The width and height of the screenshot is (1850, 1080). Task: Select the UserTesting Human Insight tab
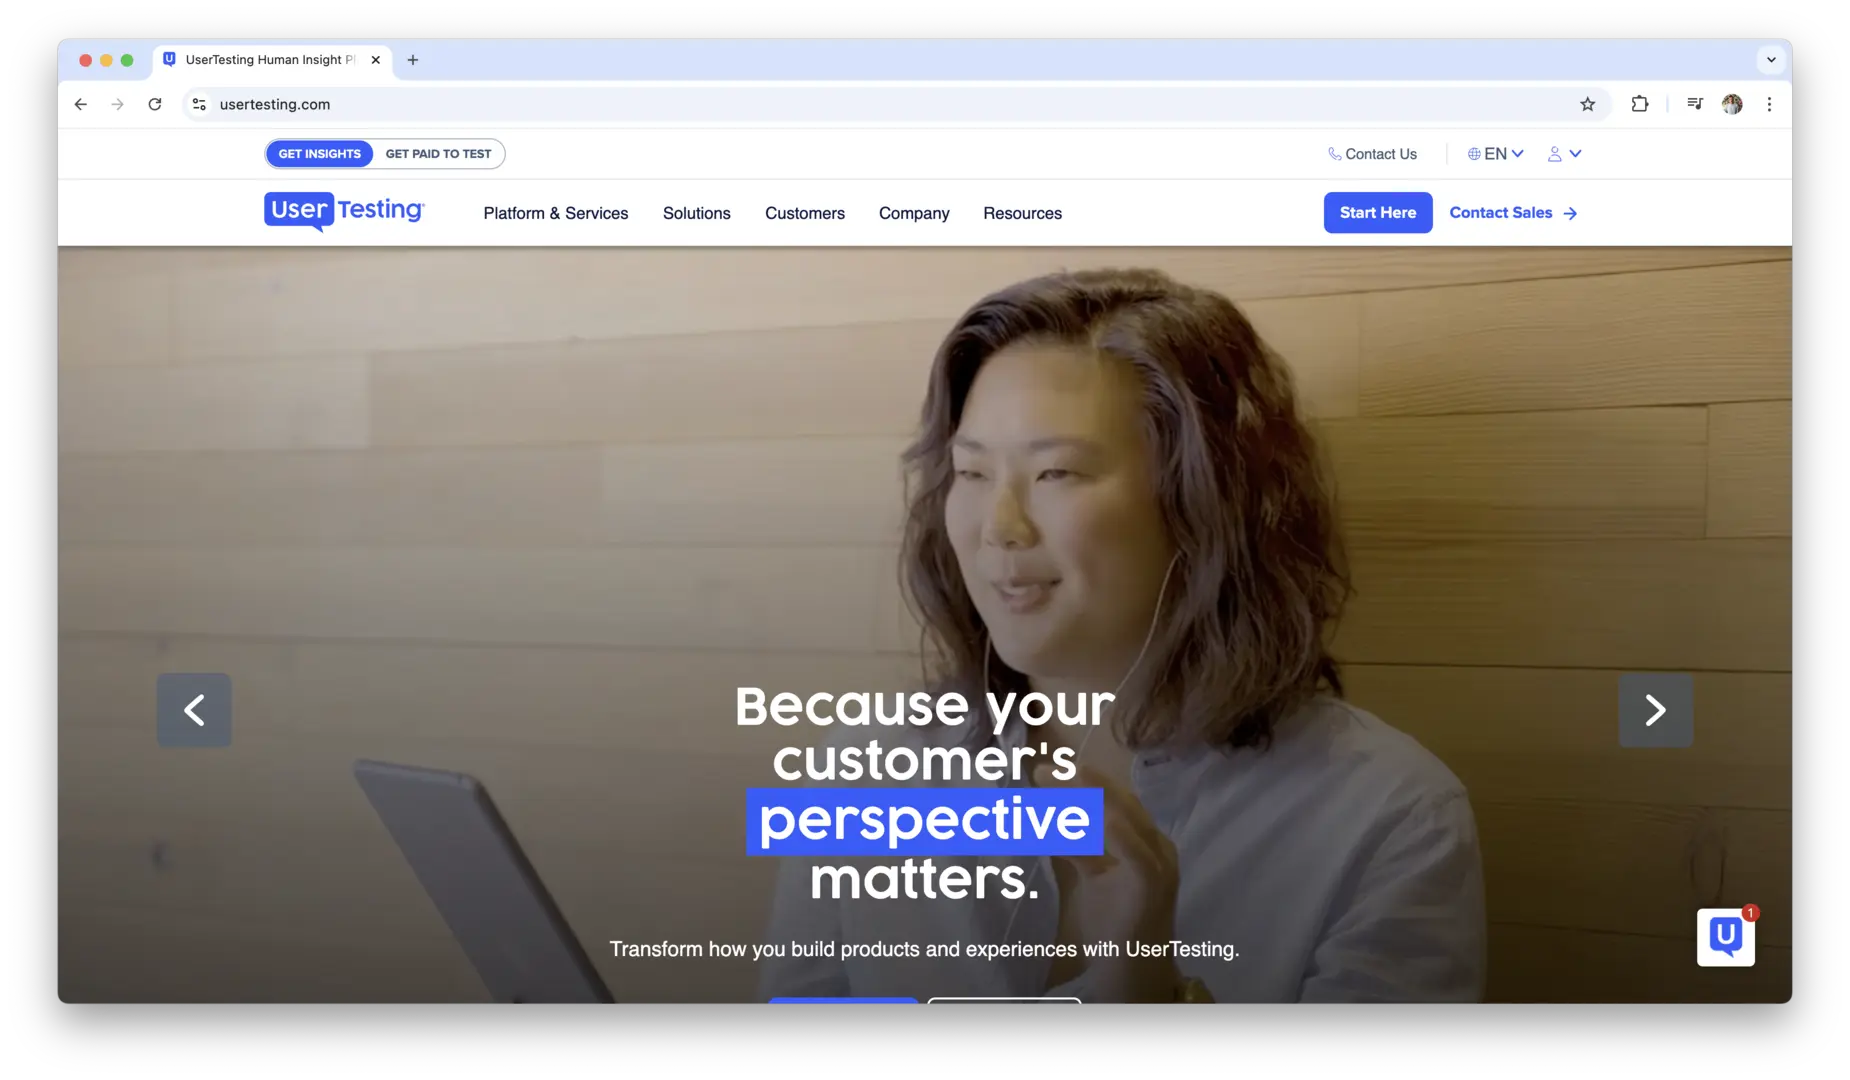click(x=272, y=60)
